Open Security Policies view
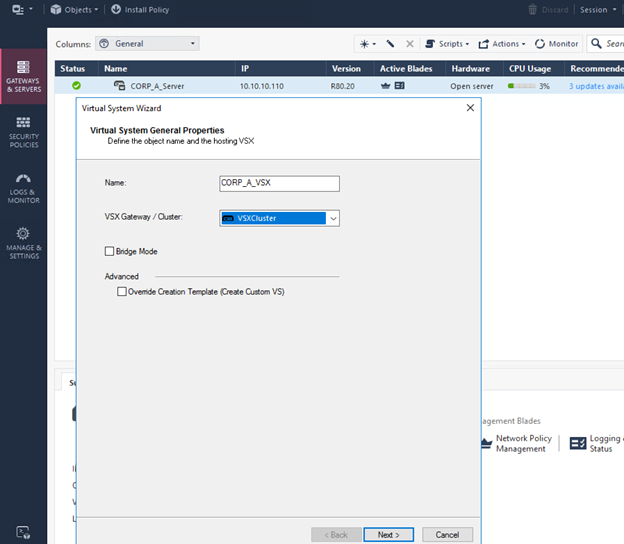 pos(23,133)
